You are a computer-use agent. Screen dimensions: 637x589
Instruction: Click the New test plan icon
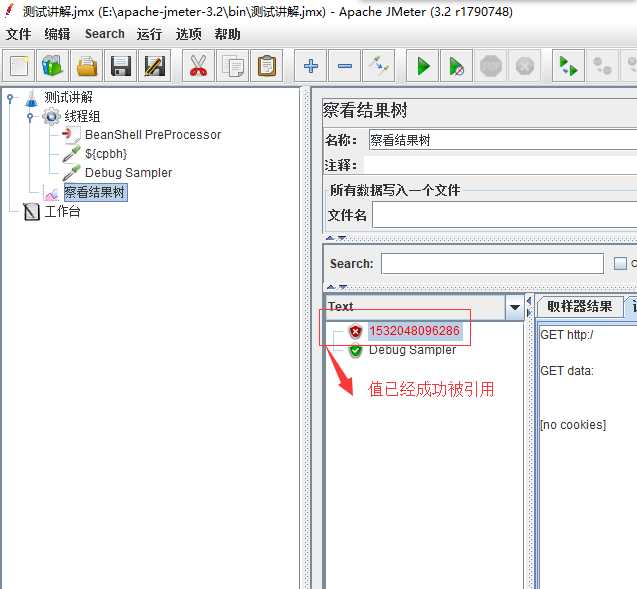click(x=19, y=66)
